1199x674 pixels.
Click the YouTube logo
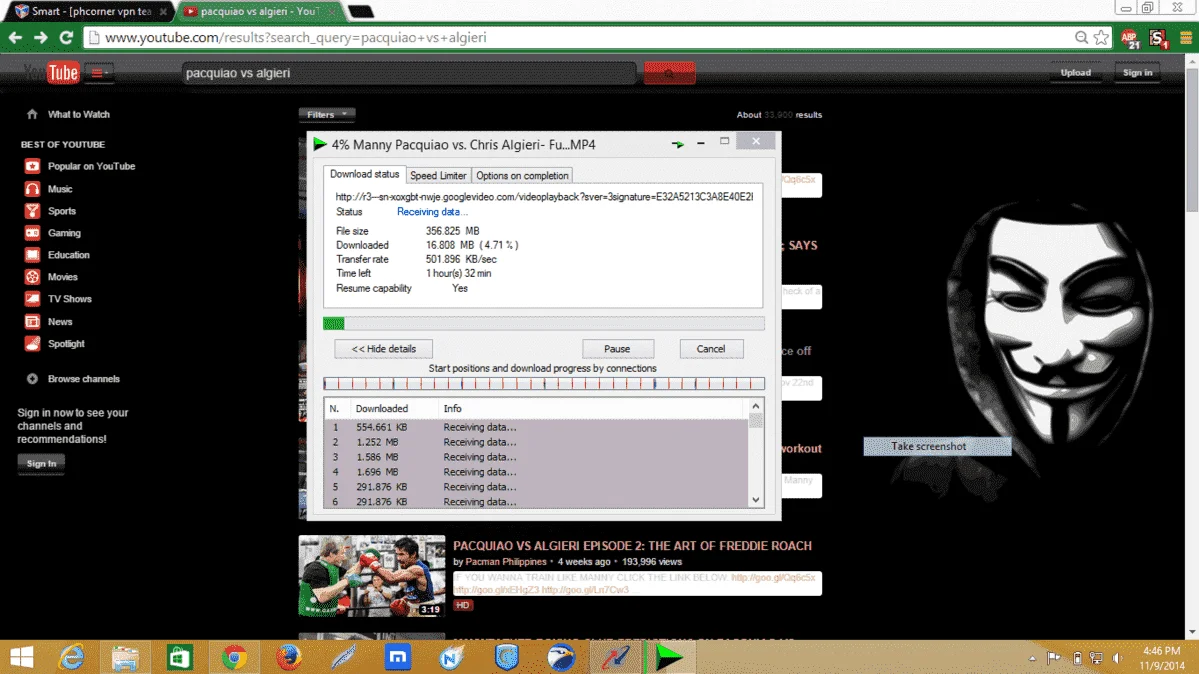pyautogui.click(x=50, y=73)
